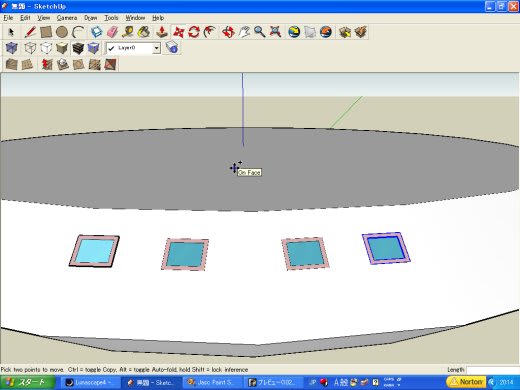This screenshot has height=390, width=520.
Task: Activate the Circle drawing tool
Action: [x=62, y=32]
